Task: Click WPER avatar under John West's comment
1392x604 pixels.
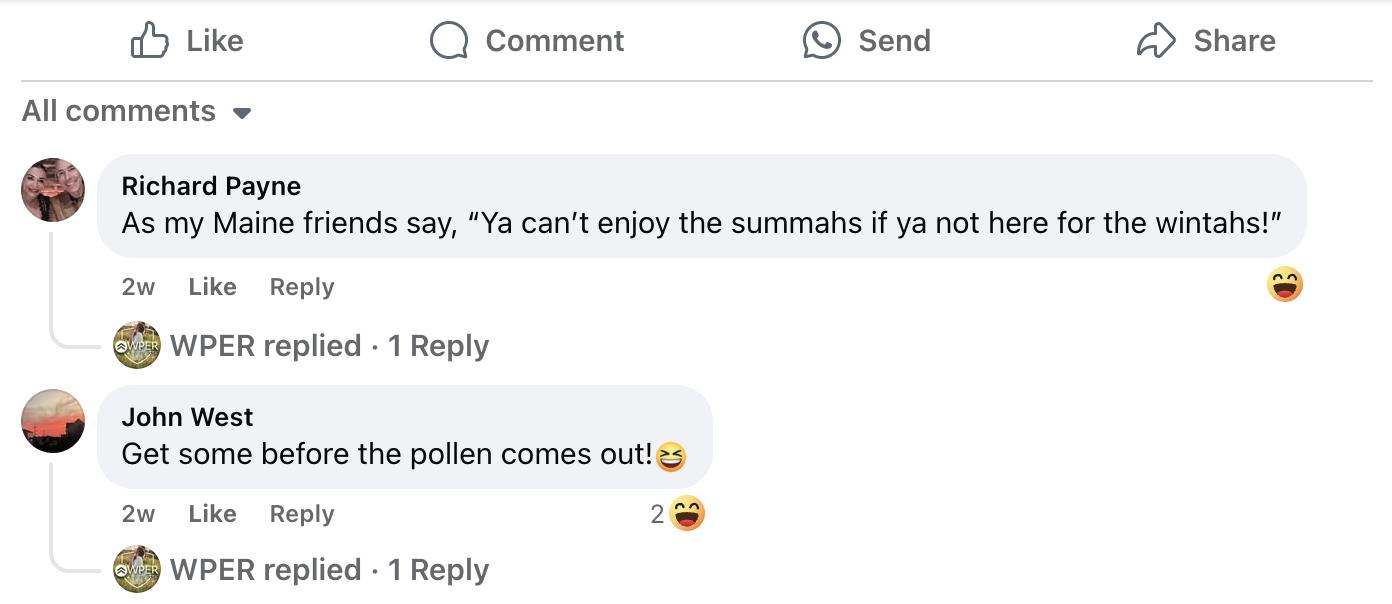Action: [137, 570]
